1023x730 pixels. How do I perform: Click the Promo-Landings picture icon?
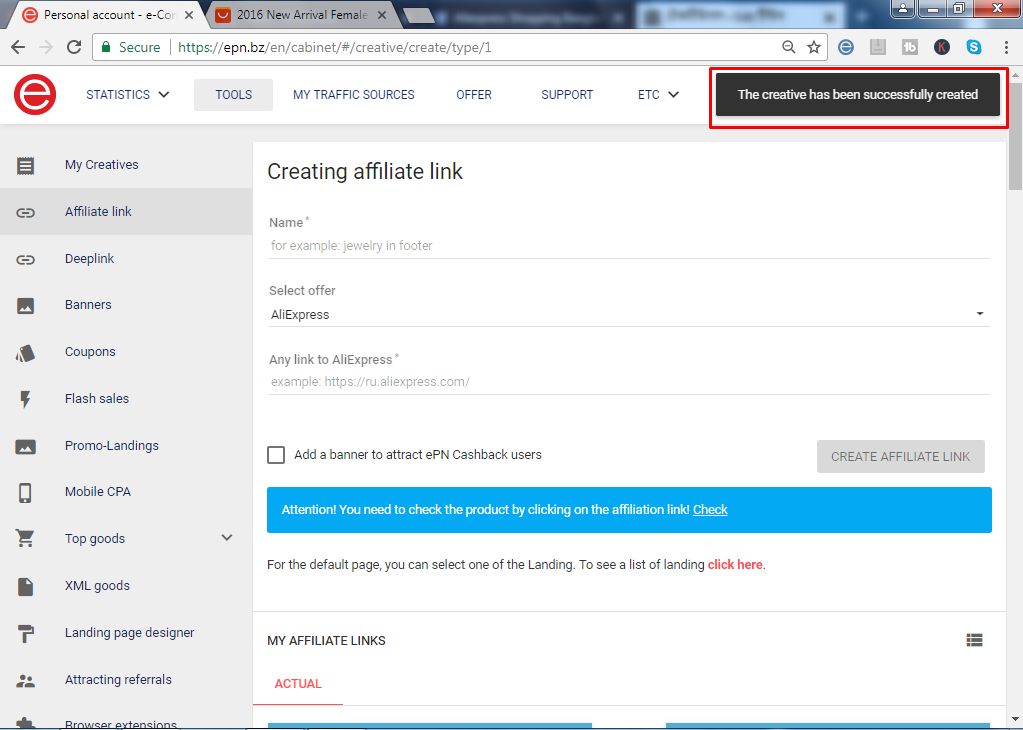(25, 447)
